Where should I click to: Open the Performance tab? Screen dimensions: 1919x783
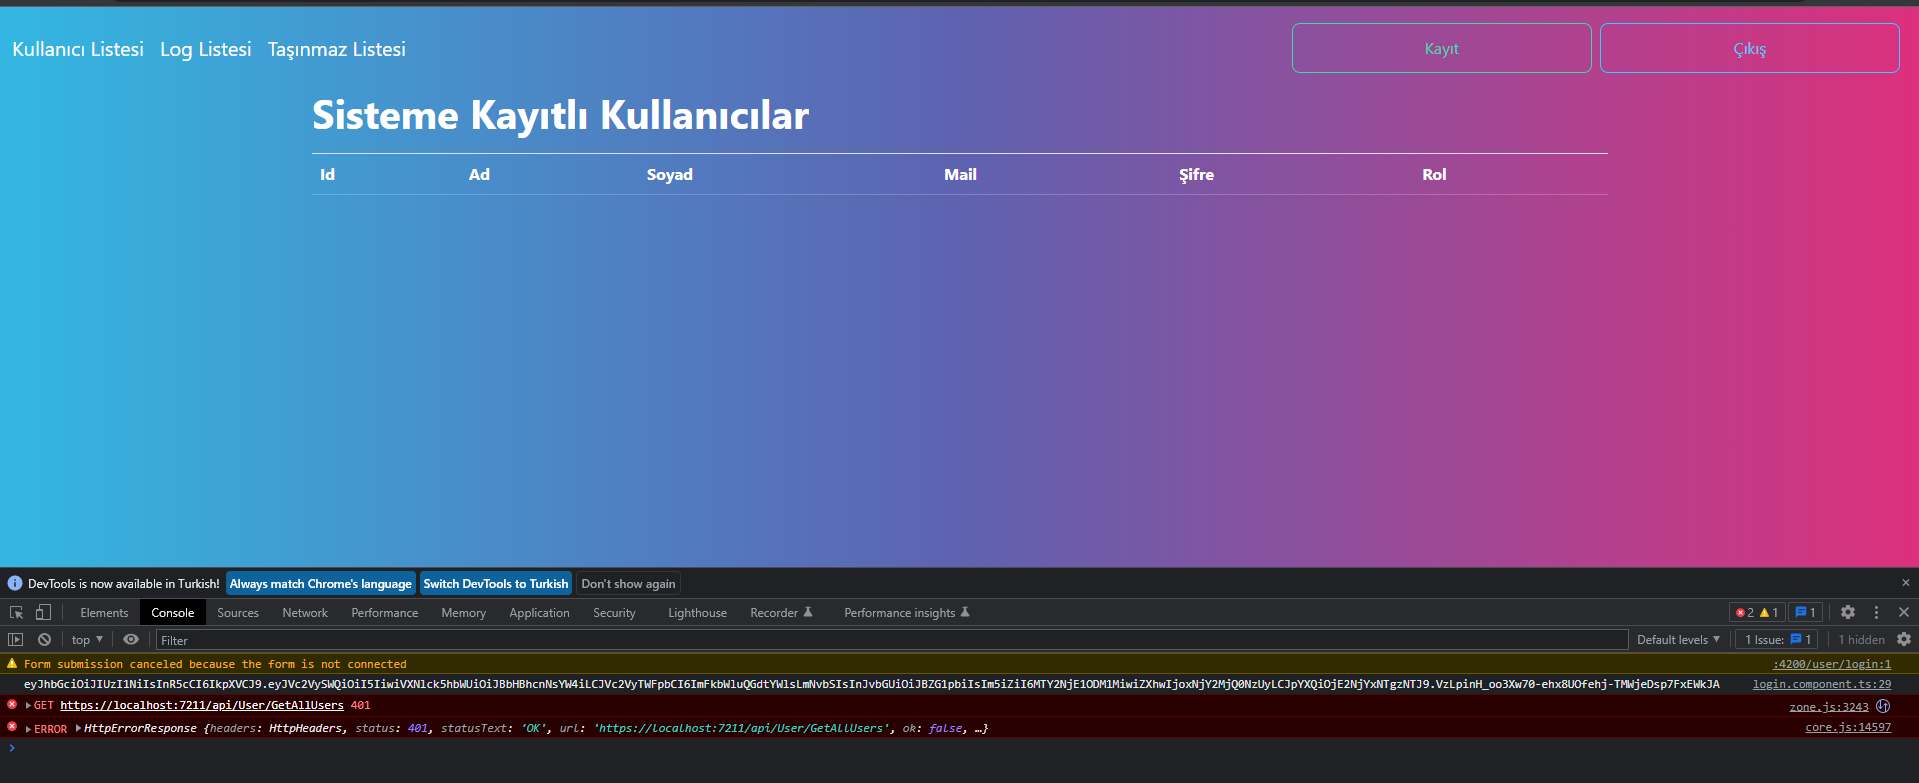pyautogui.click(x=385, y=612)
